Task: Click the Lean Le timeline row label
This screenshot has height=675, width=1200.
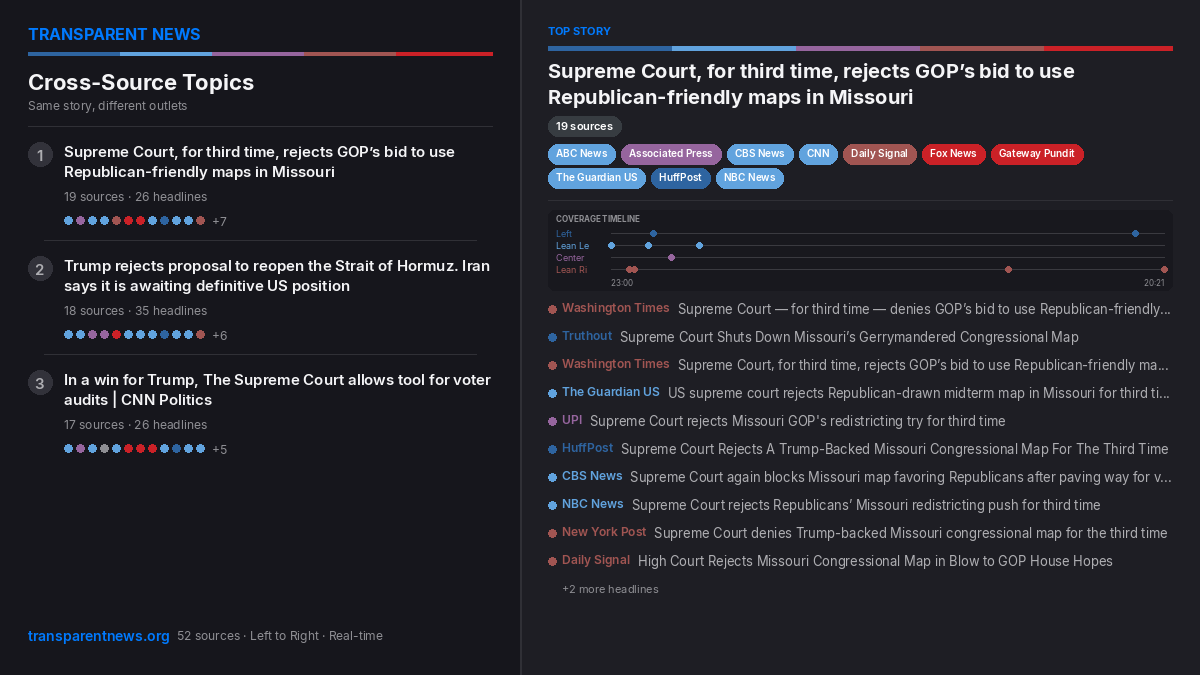Action: [x=573, y=246]
